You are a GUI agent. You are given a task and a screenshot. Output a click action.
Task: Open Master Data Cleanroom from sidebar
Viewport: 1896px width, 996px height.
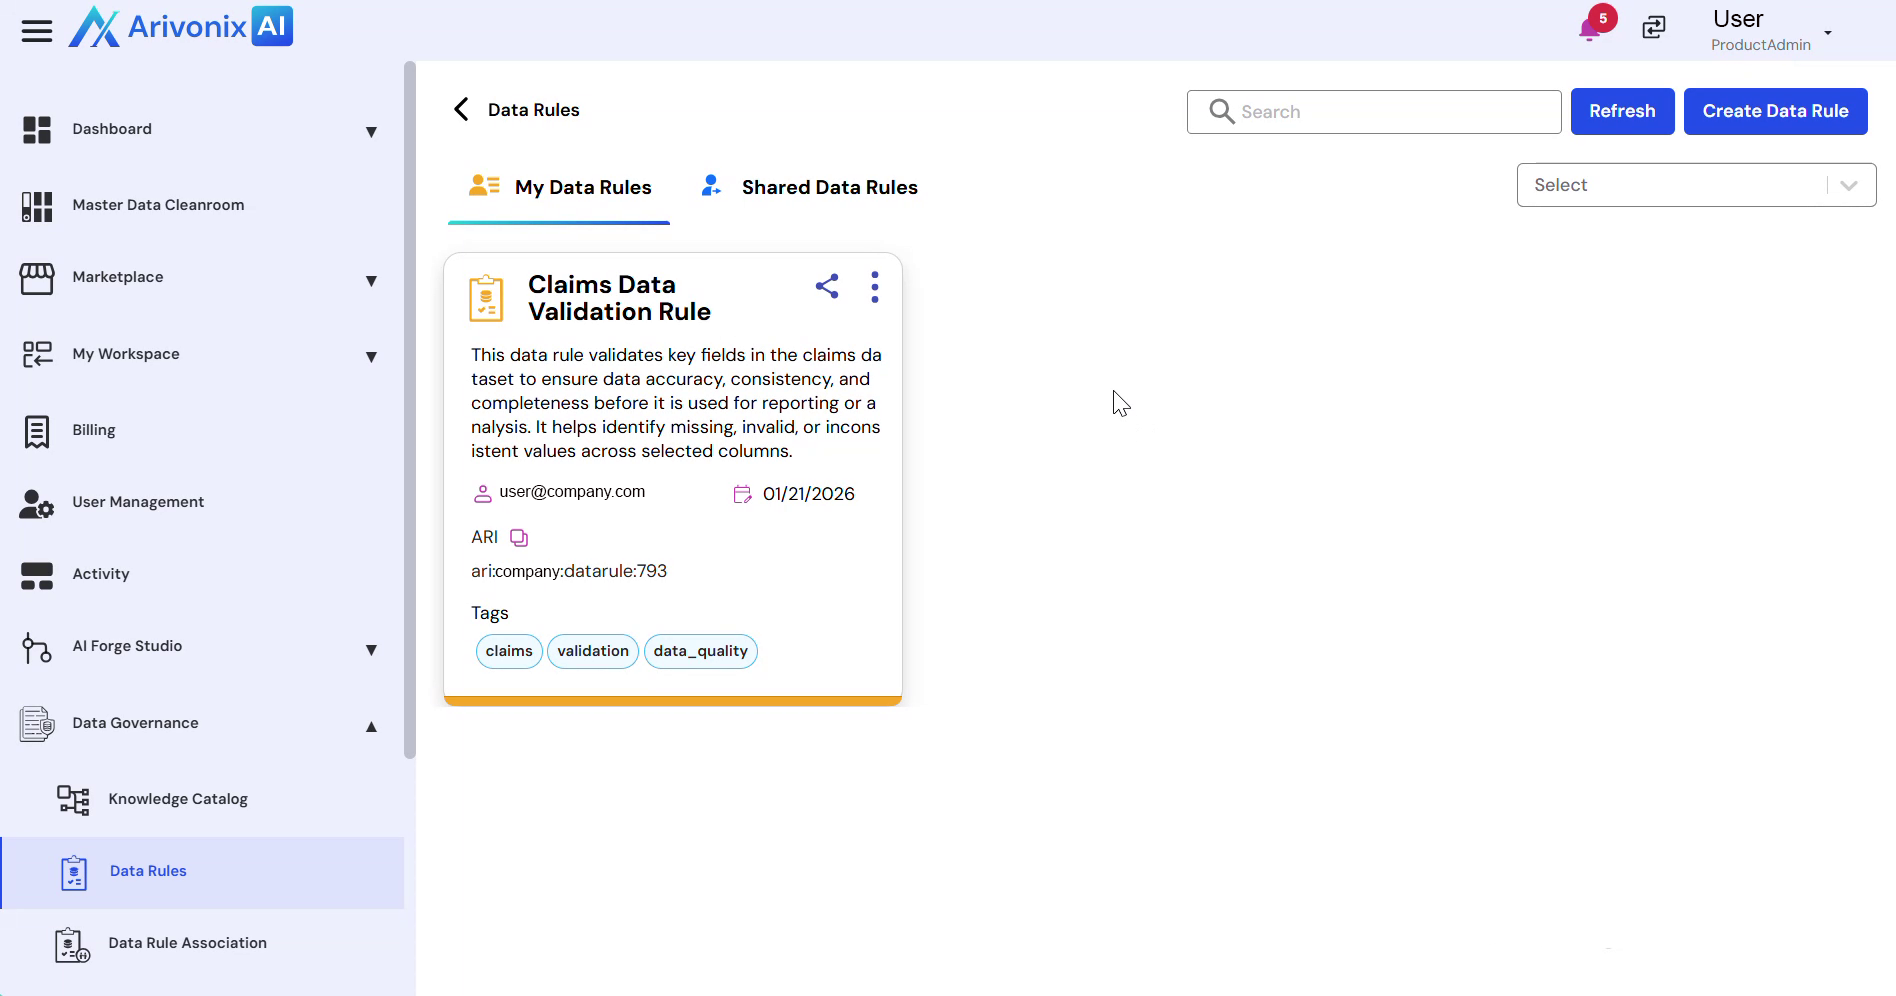pos(158,205)
